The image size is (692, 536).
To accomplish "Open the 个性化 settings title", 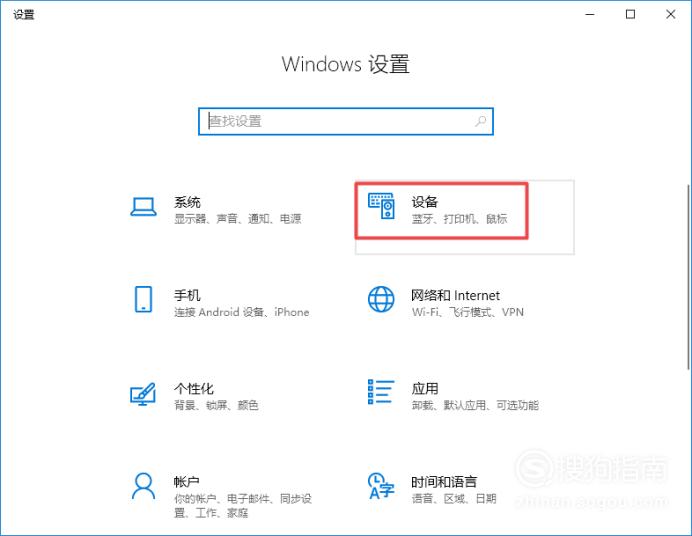I will coord(194,389).
